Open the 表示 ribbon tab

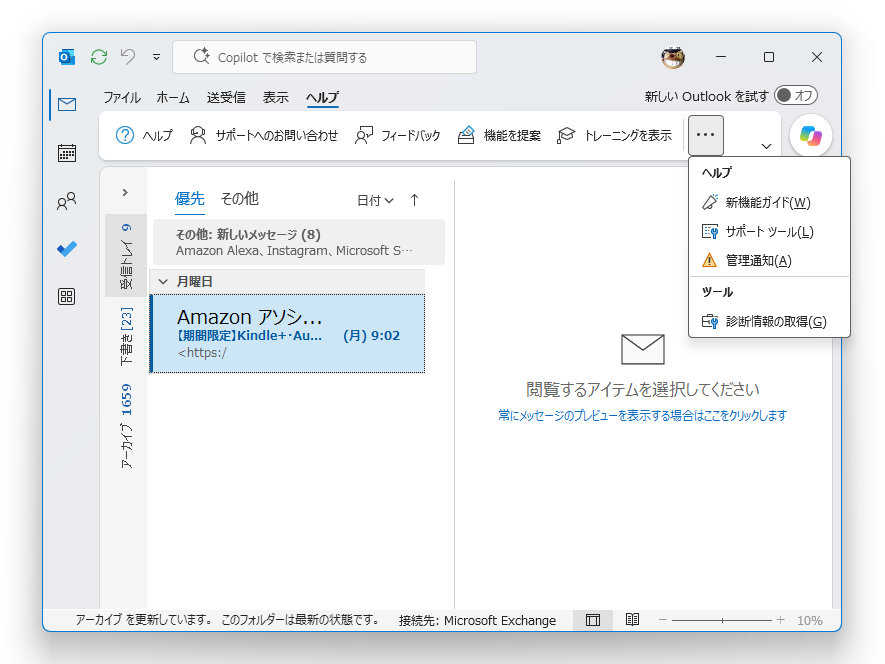pos(275,97)
